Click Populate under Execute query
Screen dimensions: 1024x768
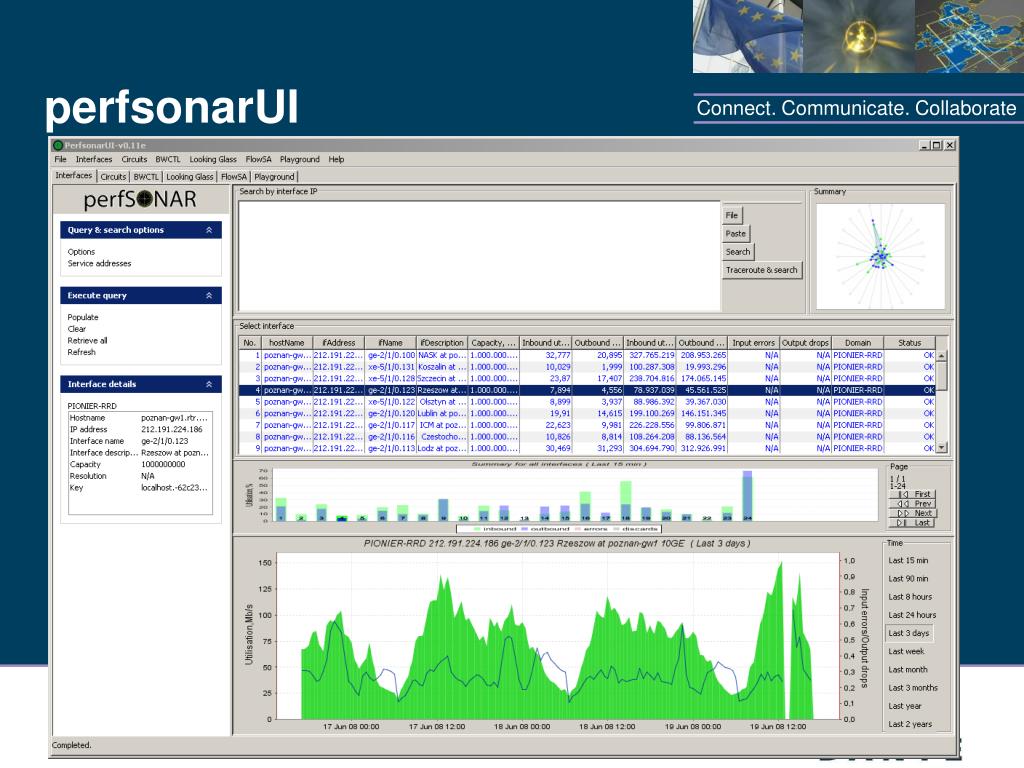[x=83, y=317]
